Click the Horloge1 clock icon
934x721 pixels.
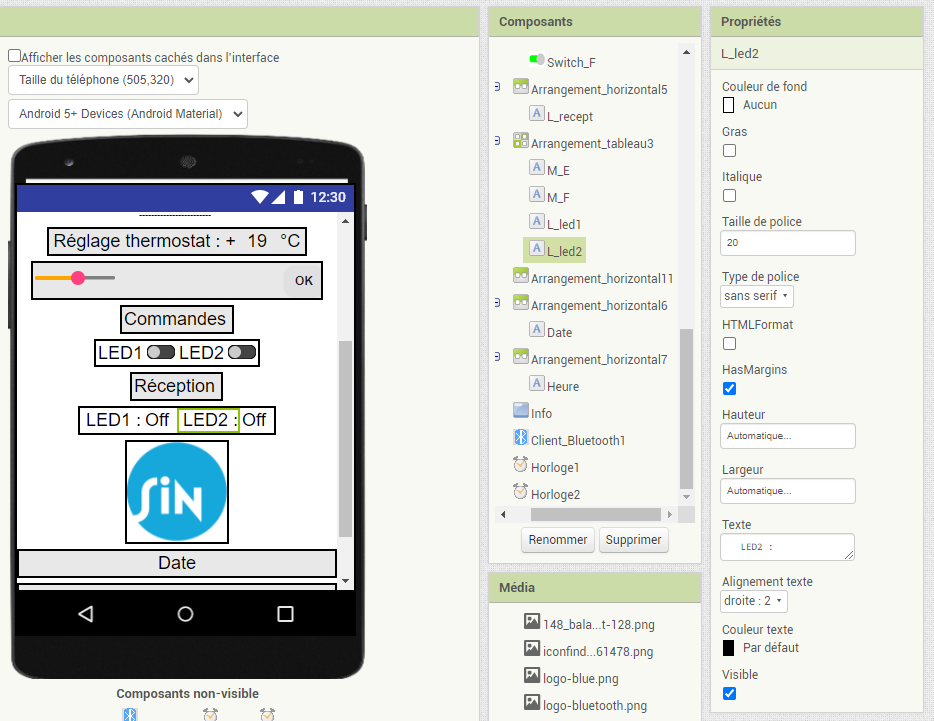coord(521,464)
